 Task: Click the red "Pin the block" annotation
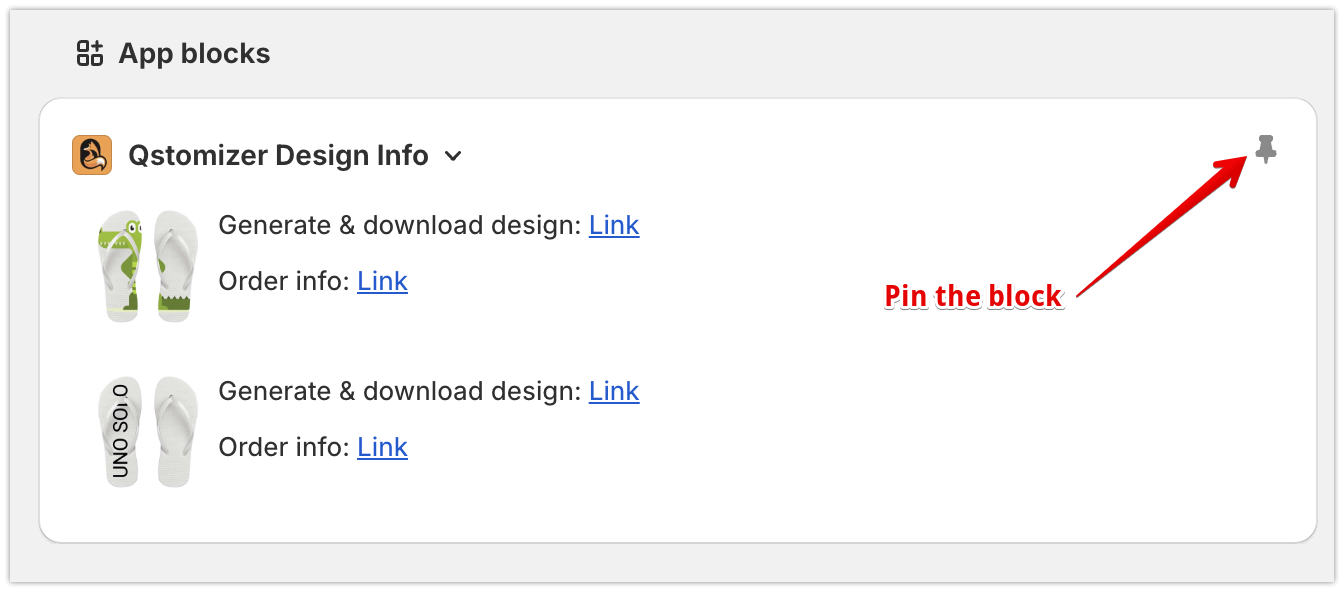973,296
